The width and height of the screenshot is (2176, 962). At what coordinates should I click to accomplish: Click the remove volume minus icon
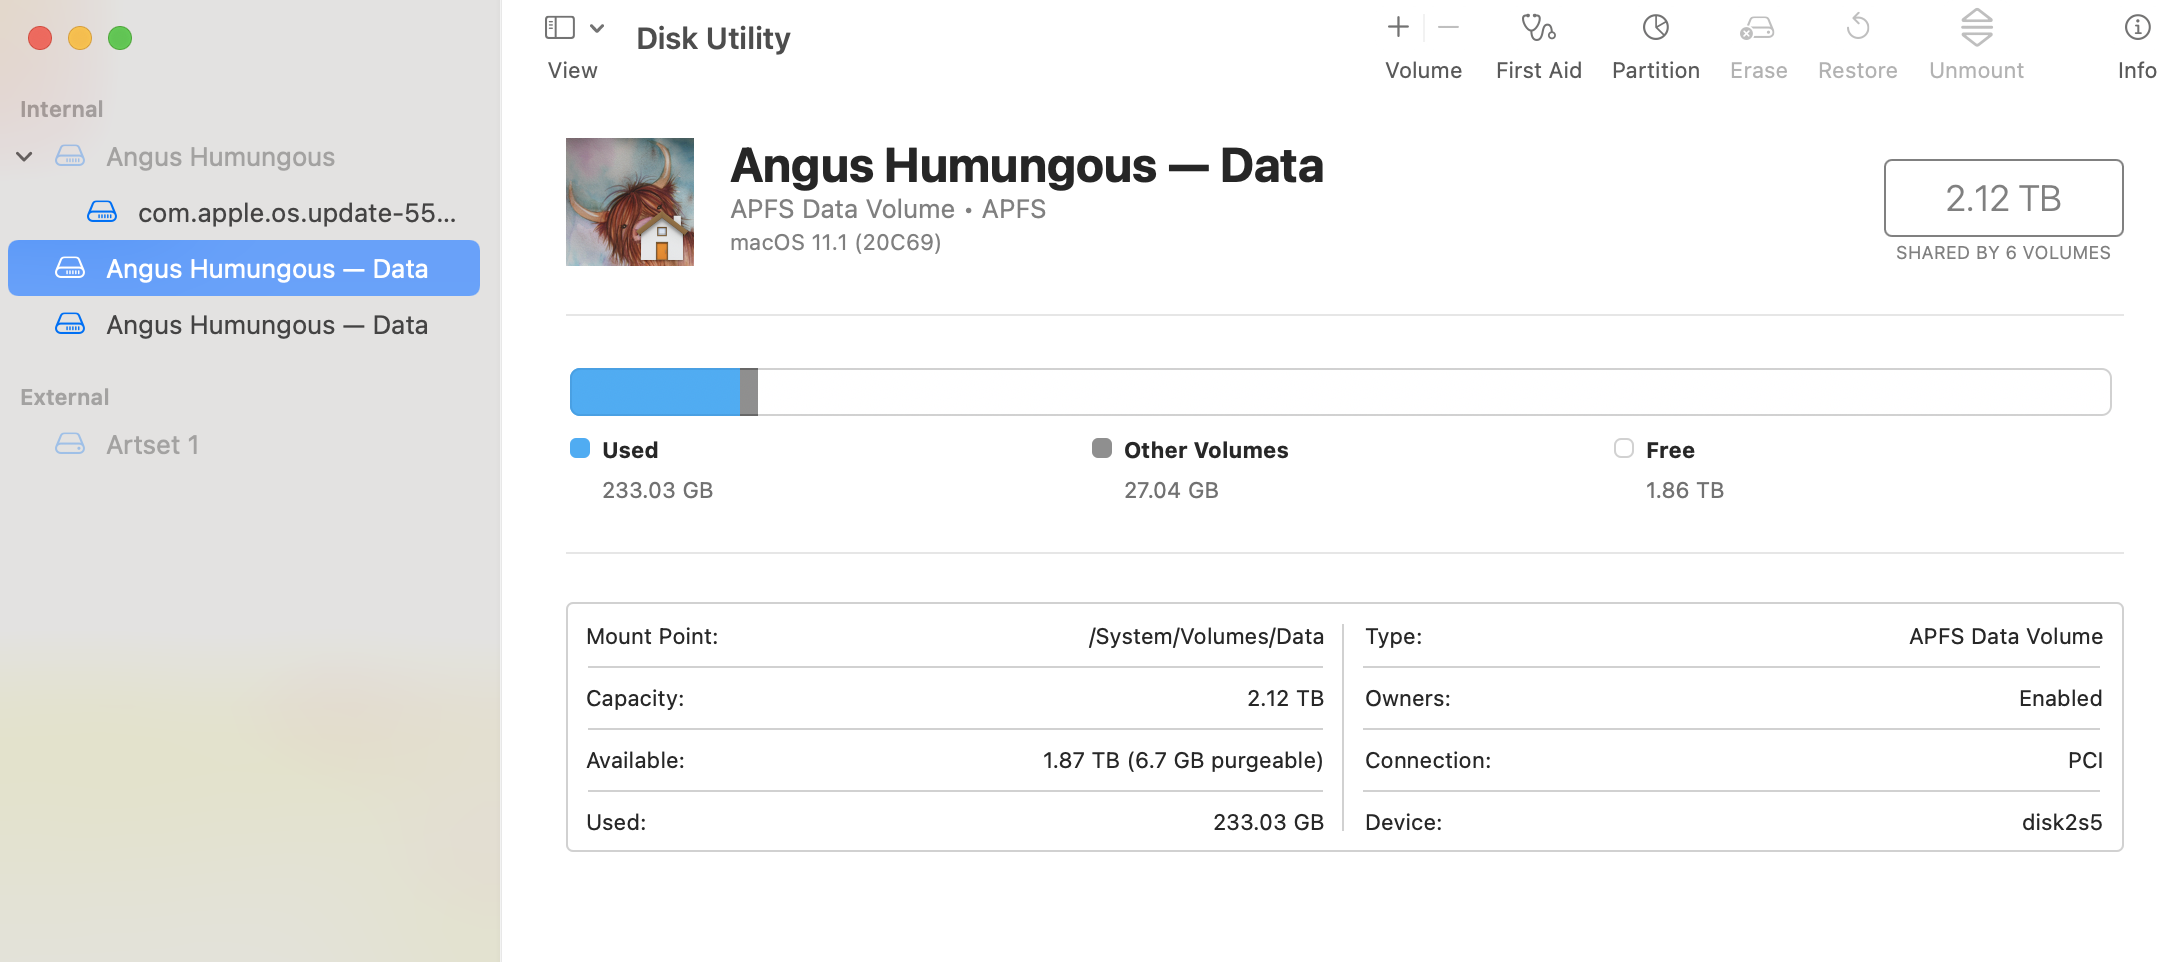1448,28
